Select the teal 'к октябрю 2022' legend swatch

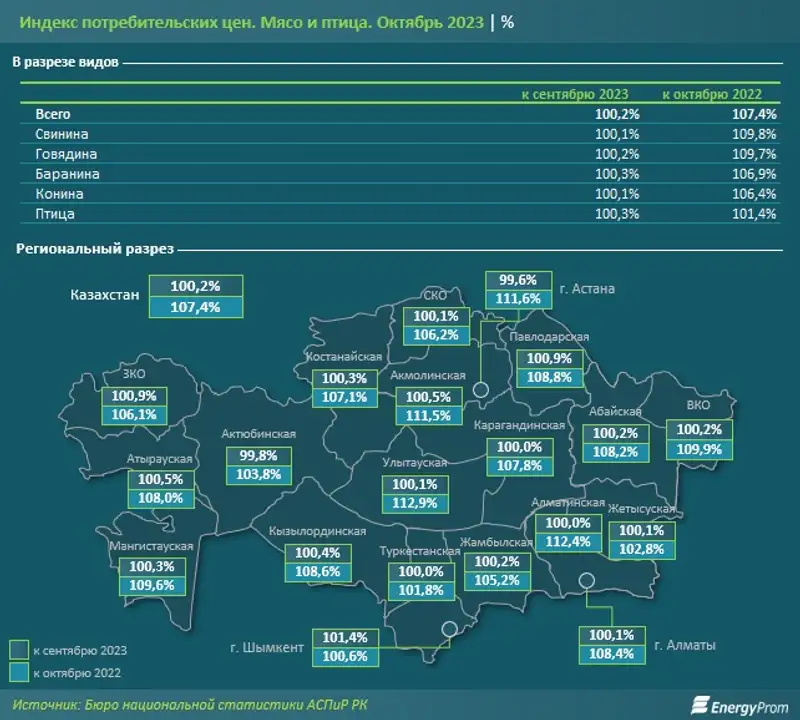pyautogui.click(x=19, y=672)
